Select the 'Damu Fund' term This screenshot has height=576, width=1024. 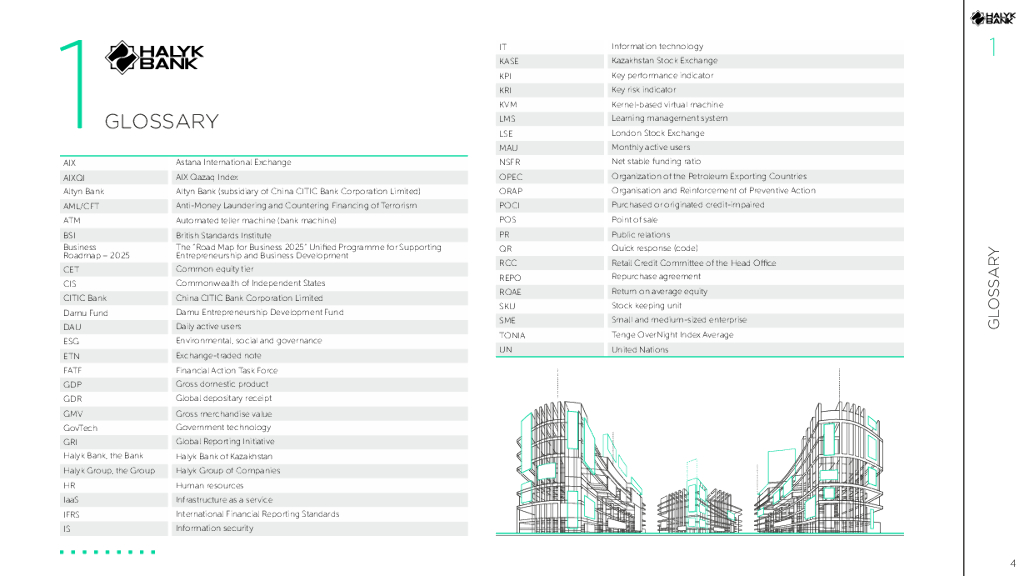[86, 313]
